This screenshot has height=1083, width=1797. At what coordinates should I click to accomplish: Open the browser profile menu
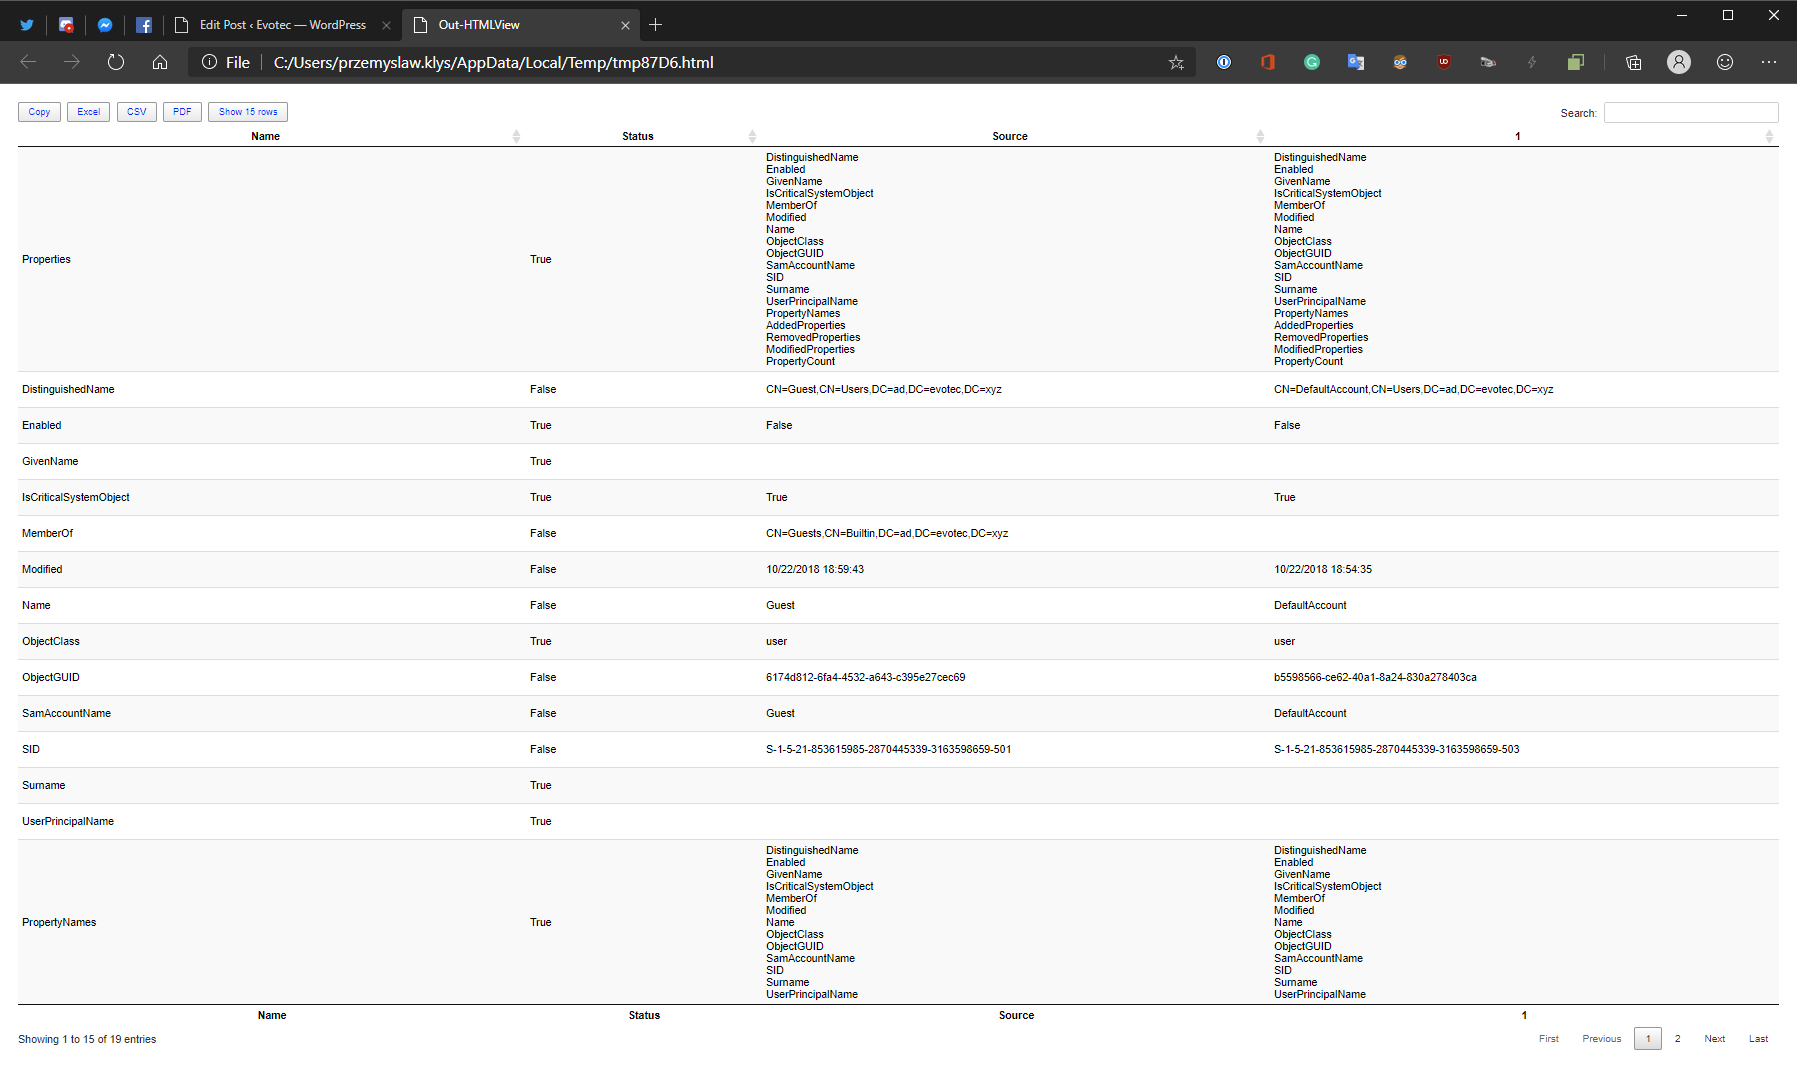pos(1679,62)
